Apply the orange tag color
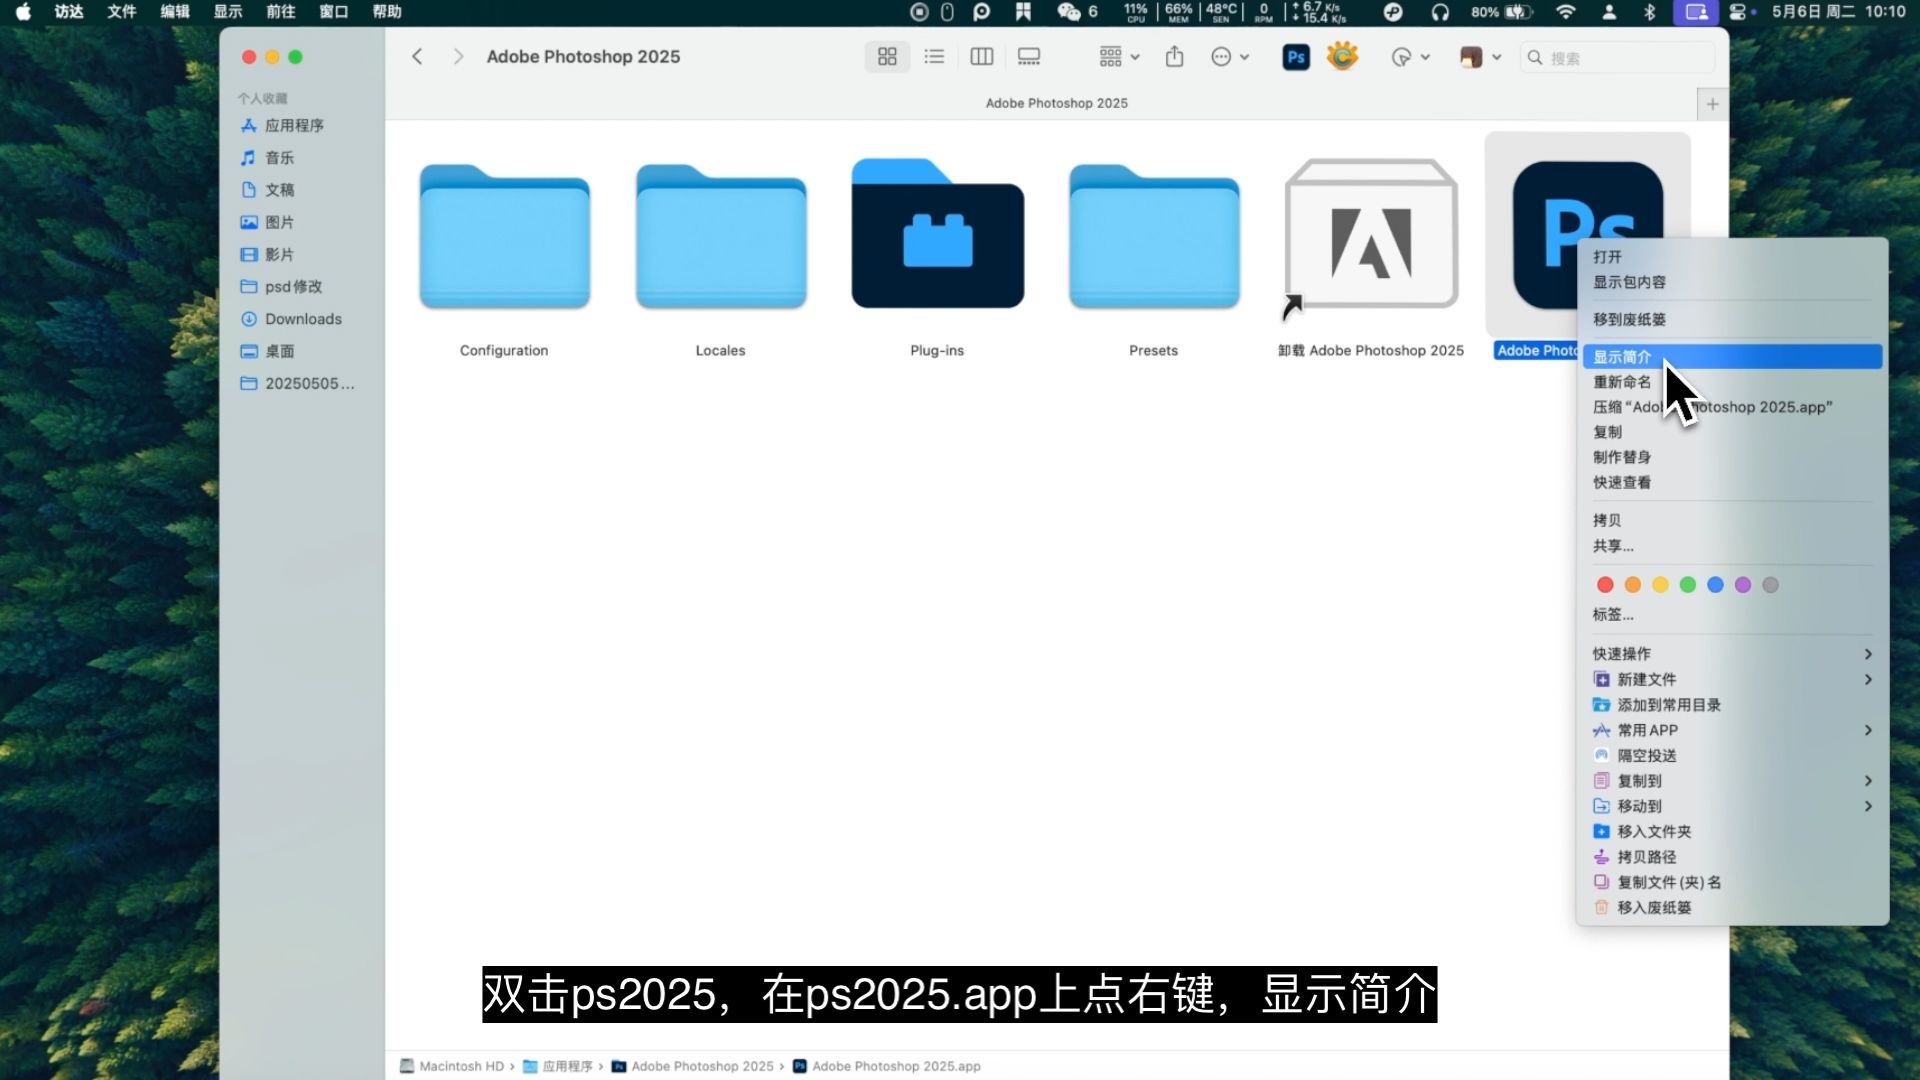1920x1080 pixels. (1633, 585)
